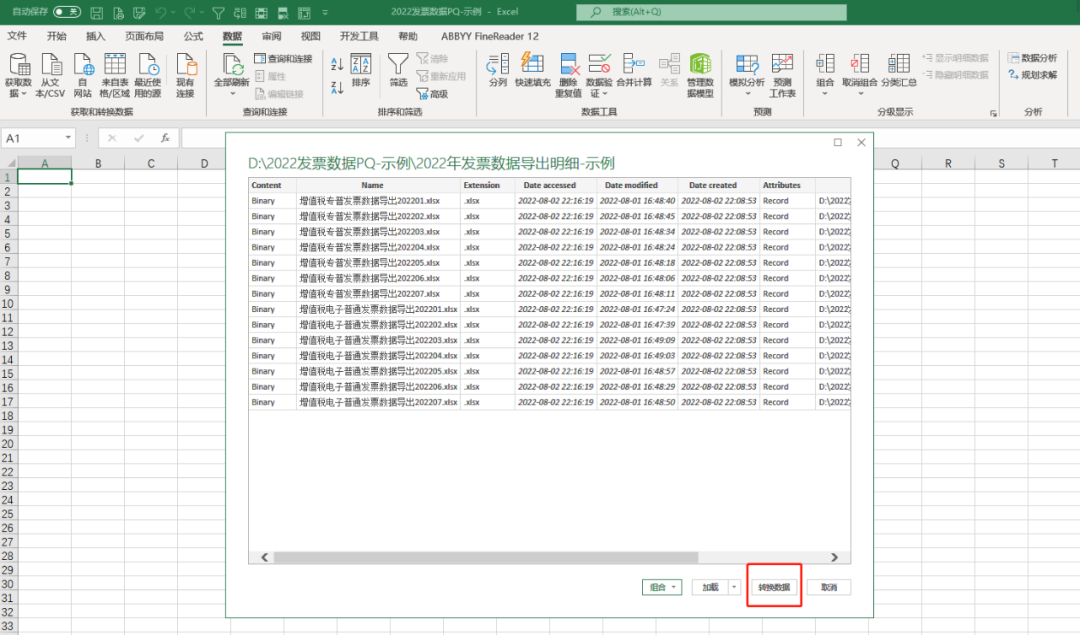Toggle the AutoSave (自动保存) switch
Image resolution: width=1080 pixels, height=635 pixels.
[67, 12]
